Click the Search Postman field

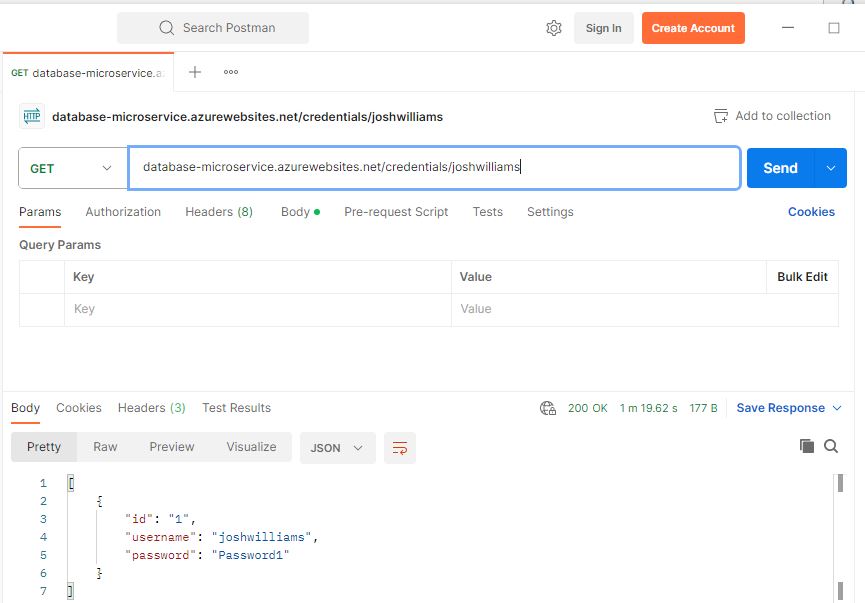coord(213,27)
